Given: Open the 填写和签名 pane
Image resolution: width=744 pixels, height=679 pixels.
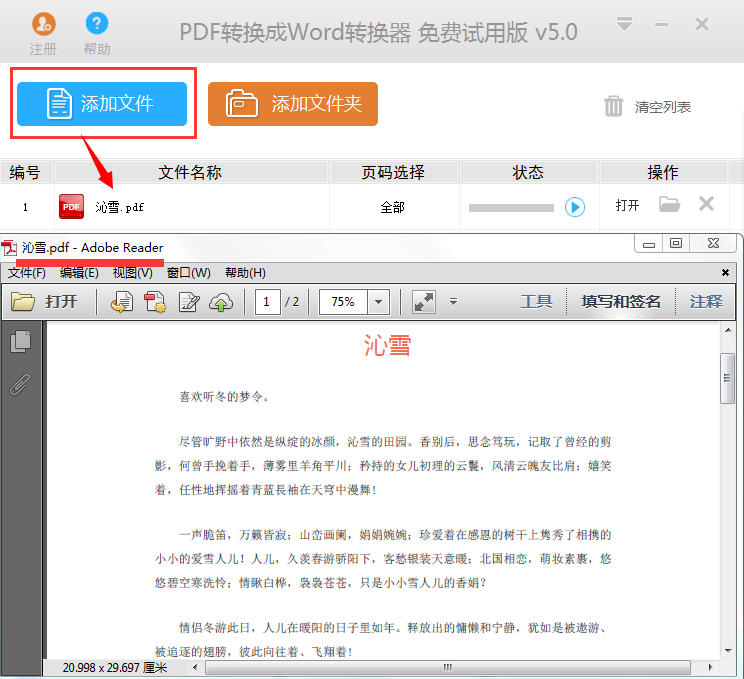Looking at the screenshot, I should coord(621,301).
